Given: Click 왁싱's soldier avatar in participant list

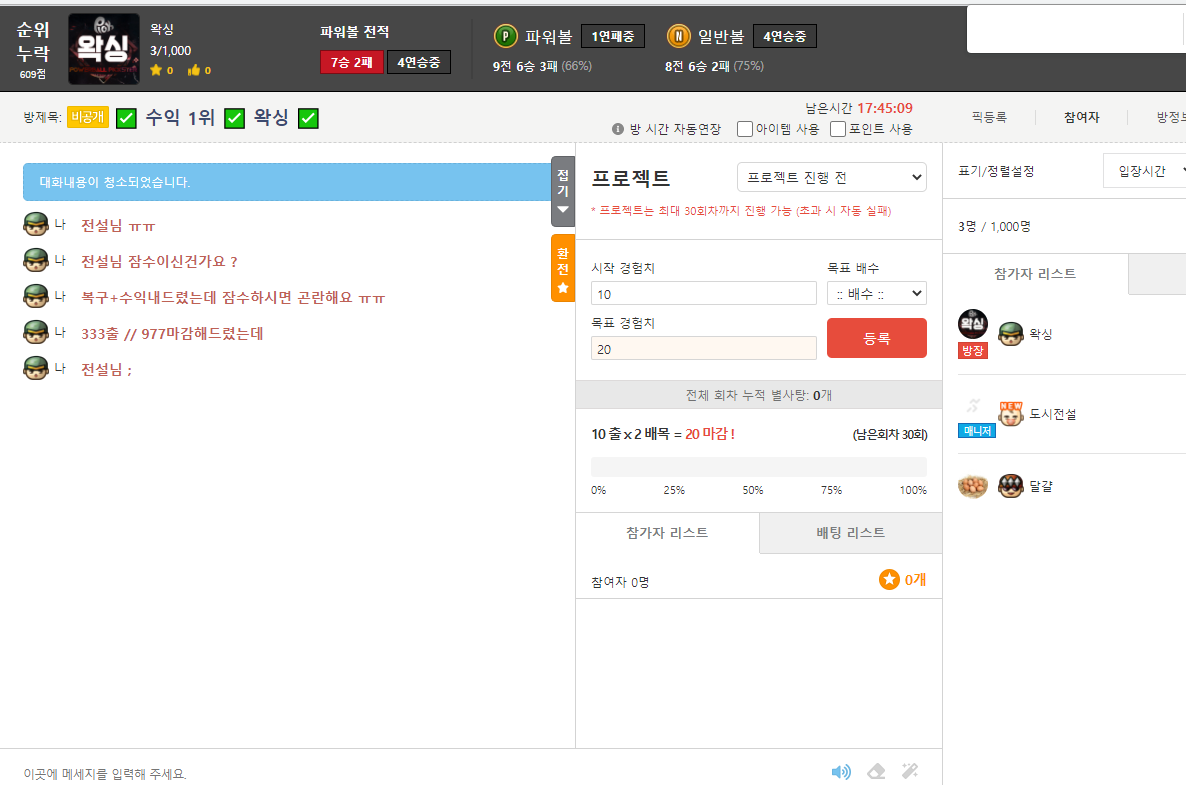Looking at the screenshot, I should [x=1011, y=334].
